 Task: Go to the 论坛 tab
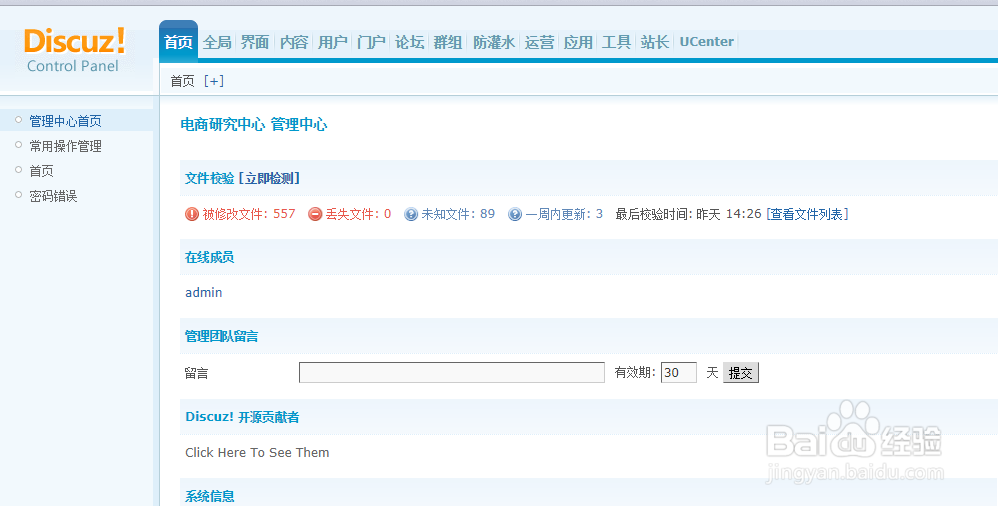pos(409,42)
